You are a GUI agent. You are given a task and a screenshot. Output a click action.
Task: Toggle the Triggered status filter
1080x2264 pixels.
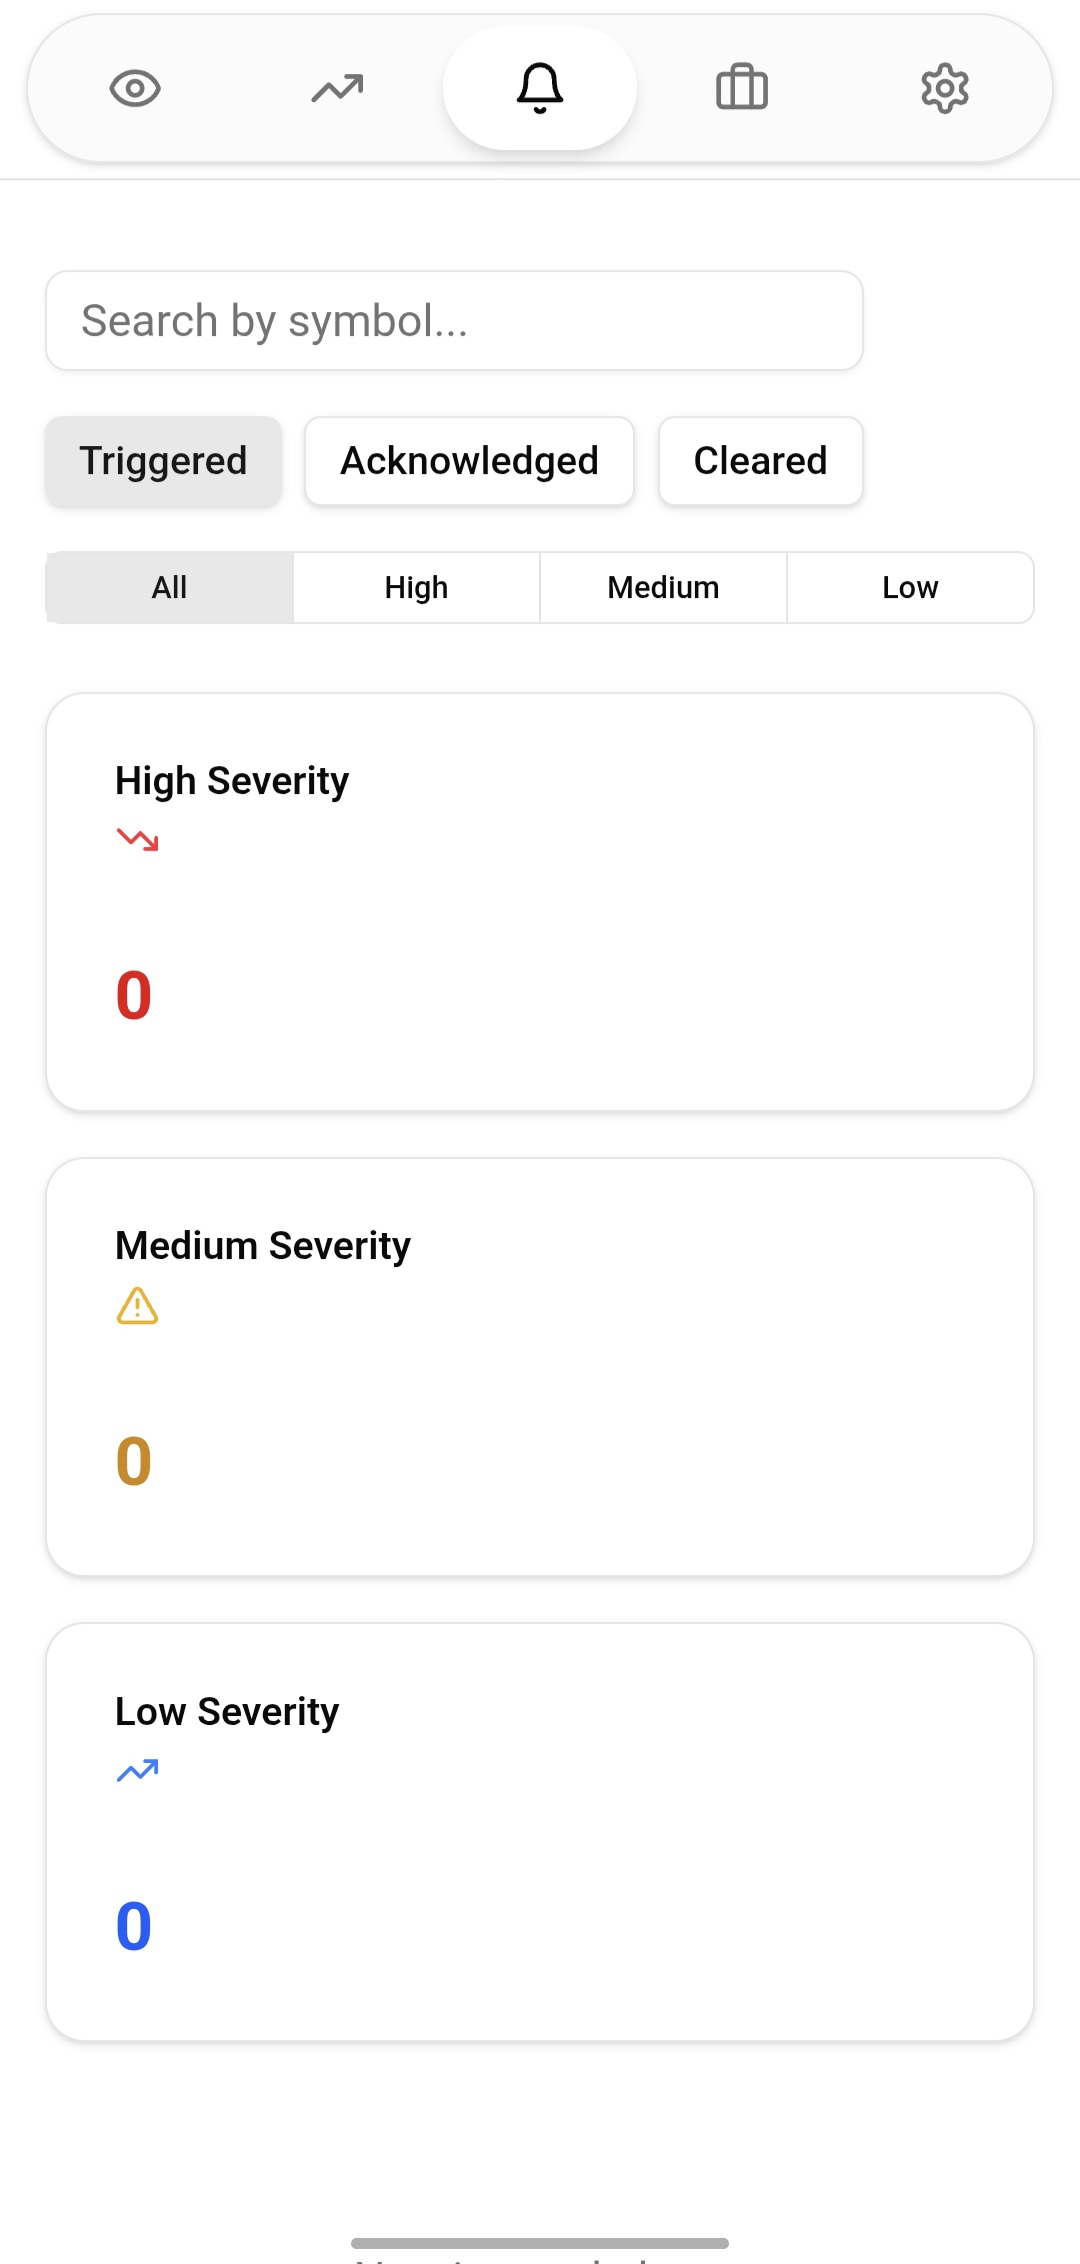coord(163,461)
